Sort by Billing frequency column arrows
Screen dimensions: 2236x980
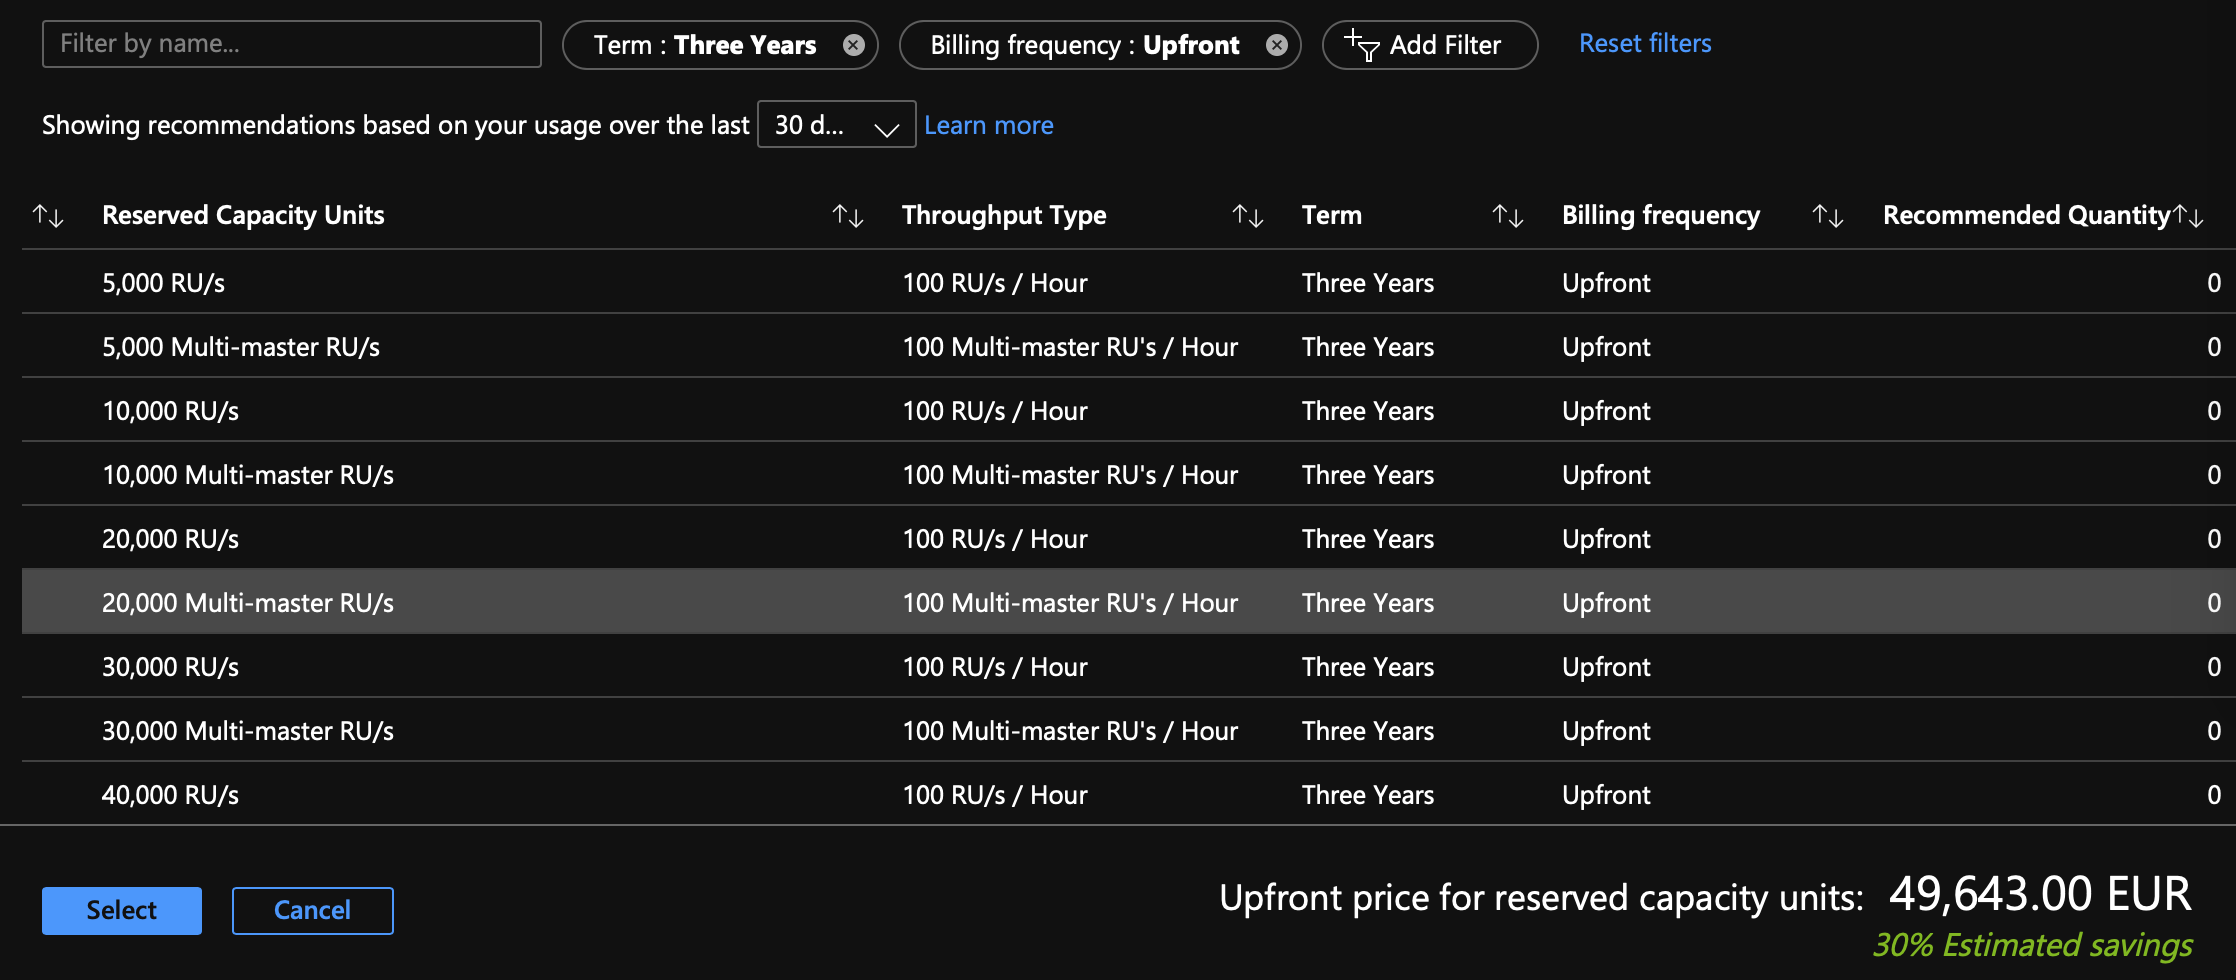click(1828, 215)
